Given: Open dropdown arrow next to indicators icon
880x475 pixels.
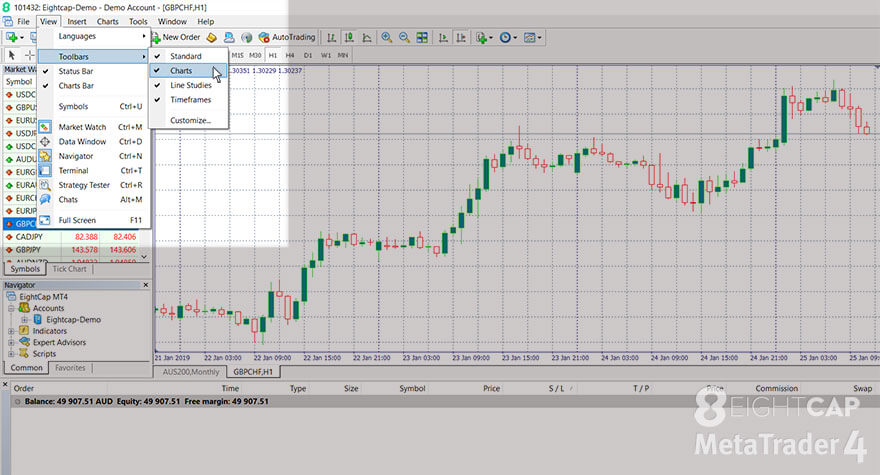Looking at the screenshot, I should (491, 38).
